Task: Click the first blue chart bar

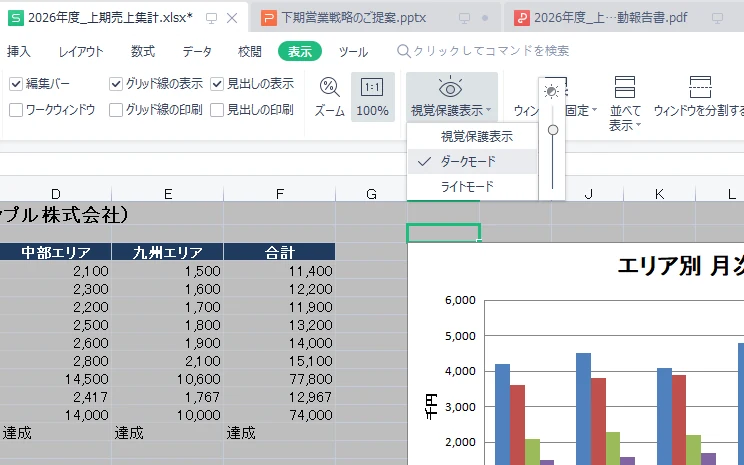Action: click(x=502, y=414)
